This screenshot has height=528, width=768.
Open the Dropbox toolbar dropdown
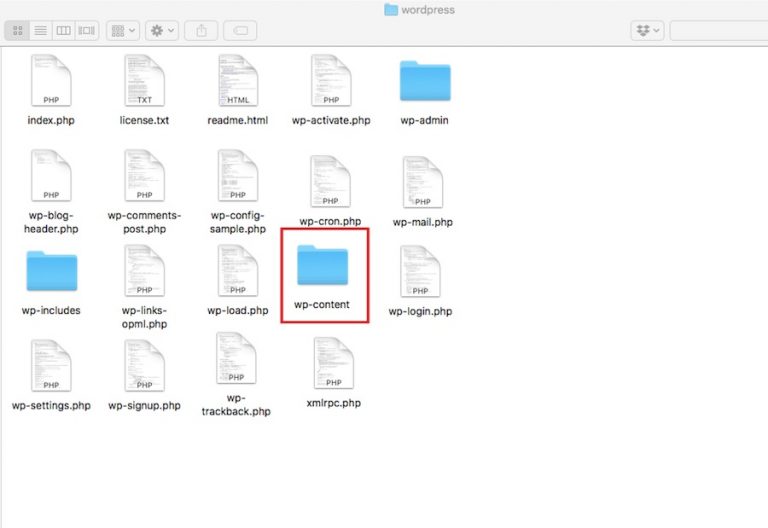(x=648, y=31)
